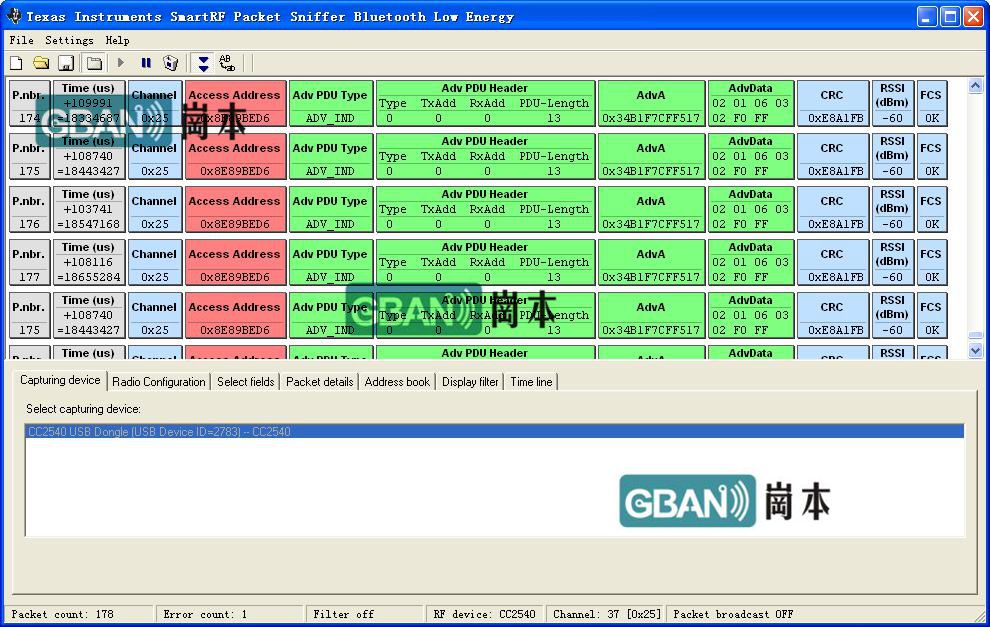Switch to the Select fields tab
Screen dimensions: 990x627
[x=246, y=382]
